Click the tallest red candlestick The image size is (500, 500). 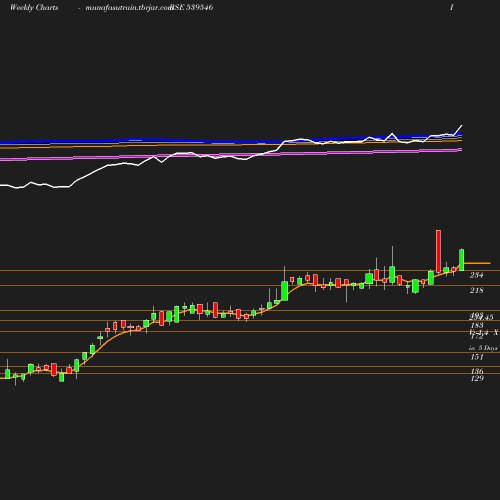[438, 251]
